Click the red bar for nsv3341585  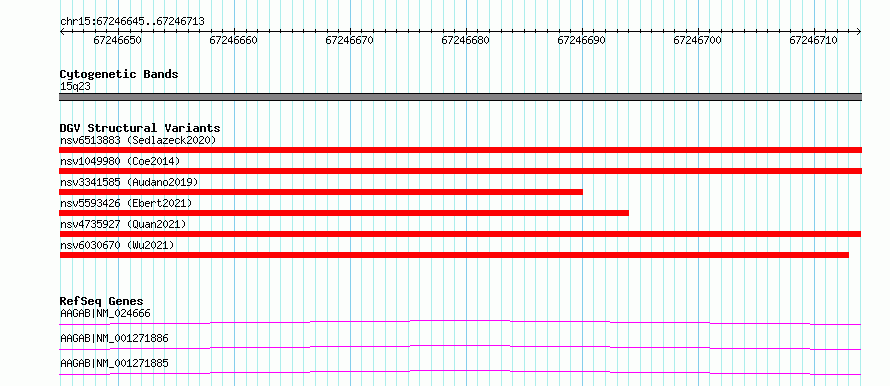pyautogui.click(x=321, y=192)
